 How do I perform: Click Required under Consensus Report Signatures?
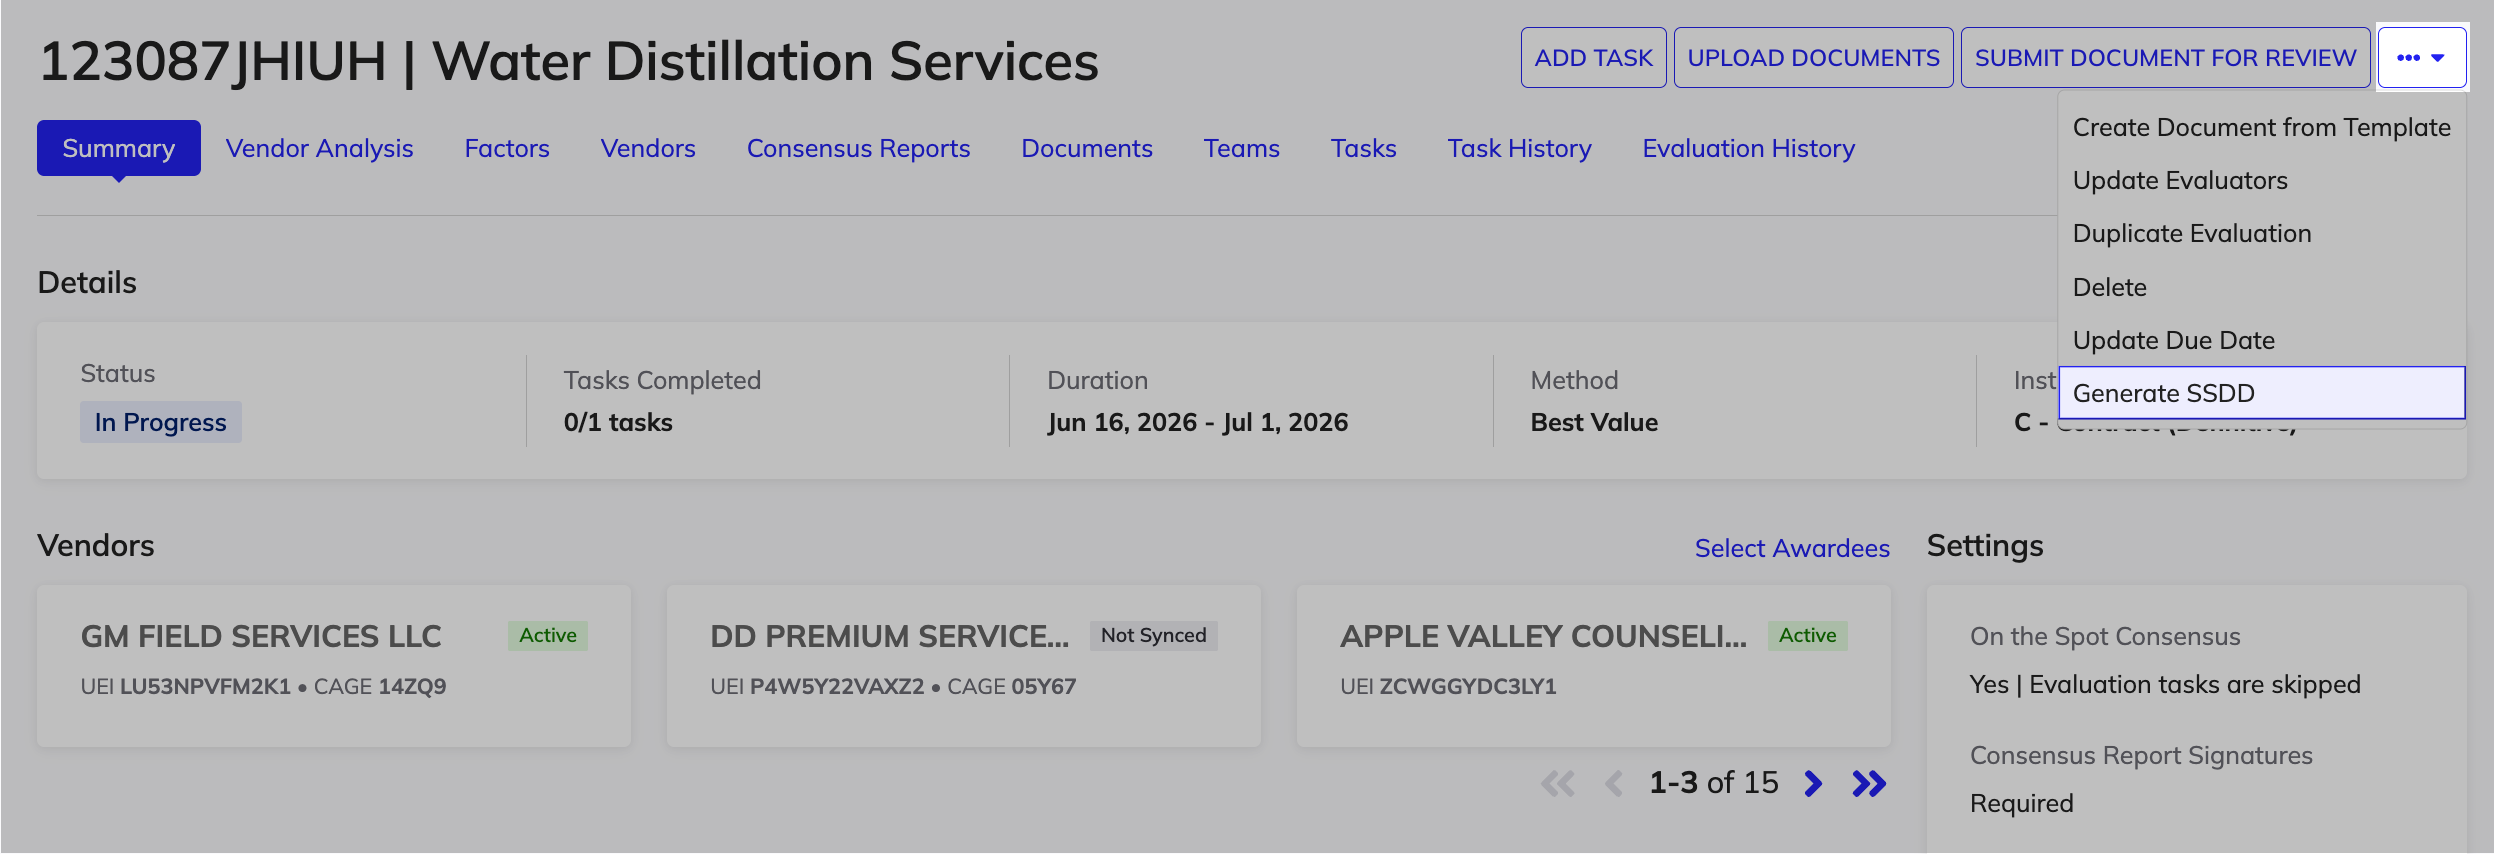tap(2021, 803)
